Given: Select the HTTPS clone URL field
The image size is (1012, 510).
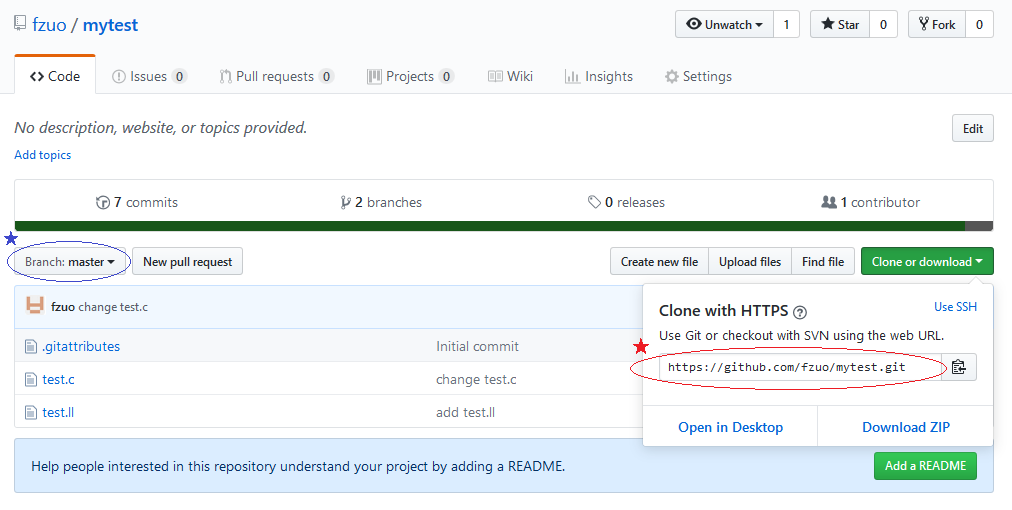Looking at the screenshot, I should pos(800,367).
